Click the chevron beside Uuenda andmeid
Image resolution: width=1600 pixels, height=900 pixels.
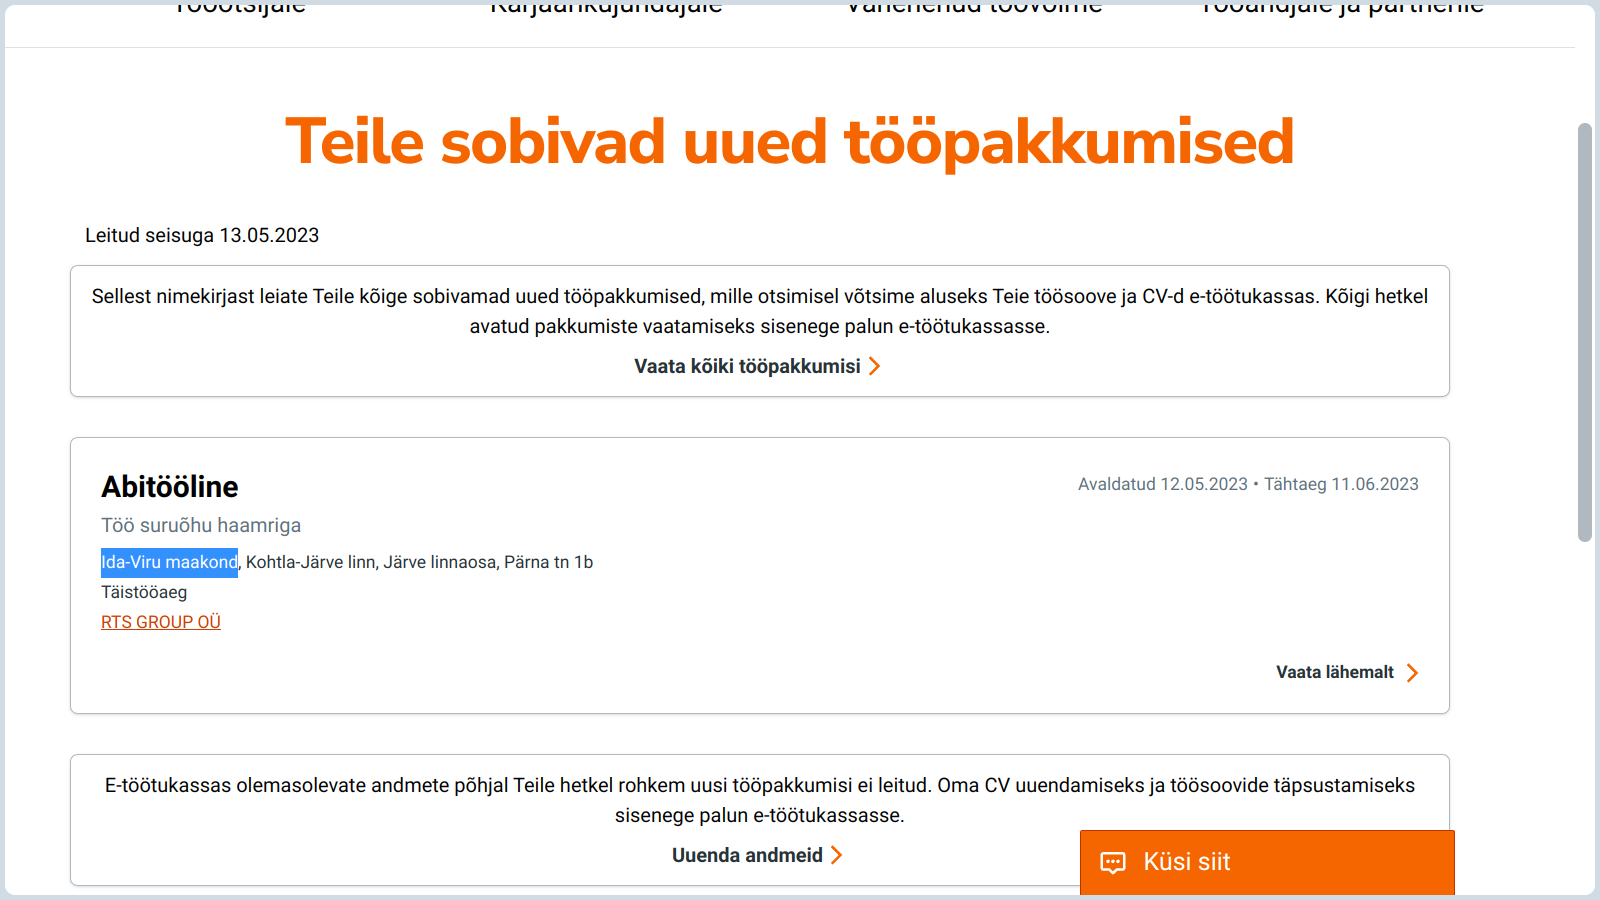pyautogui.click(x=837, y=855)
